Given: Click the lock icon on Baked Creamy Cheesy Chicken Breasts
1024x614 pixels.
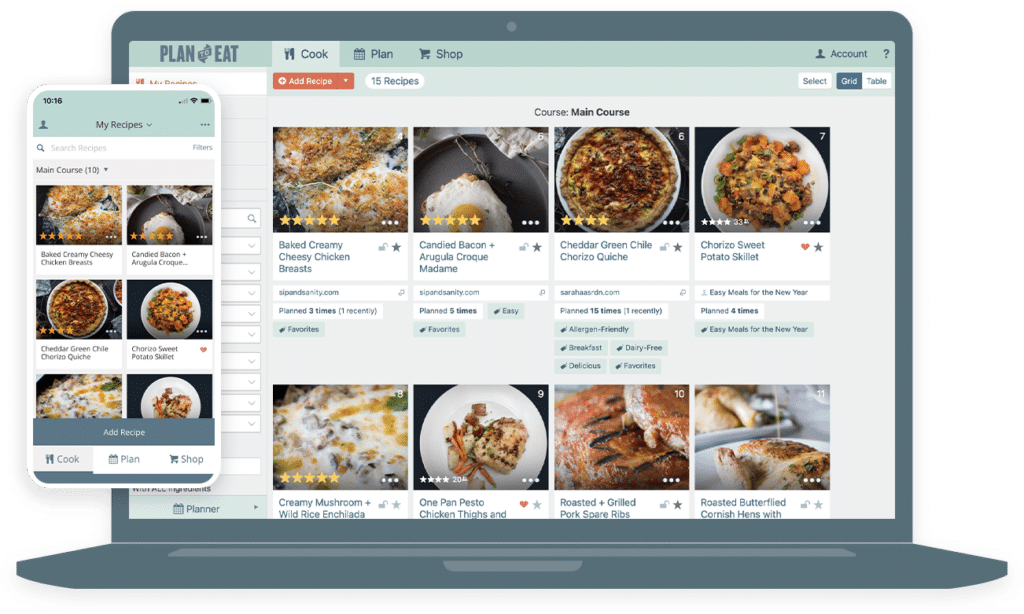Looking at the screenshot, I should click(x=383, y=247).
